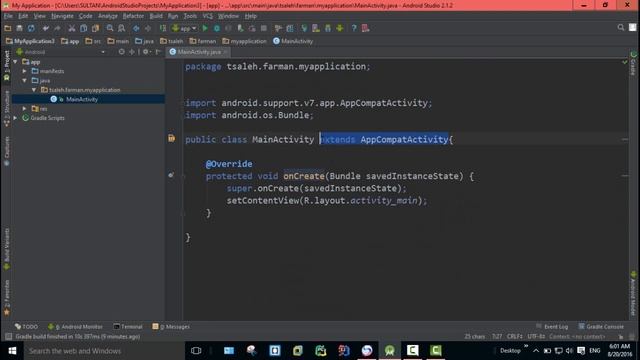Click Search Everywhere magnifier at top right
640x360 pixels.
(x=621, y=27)
